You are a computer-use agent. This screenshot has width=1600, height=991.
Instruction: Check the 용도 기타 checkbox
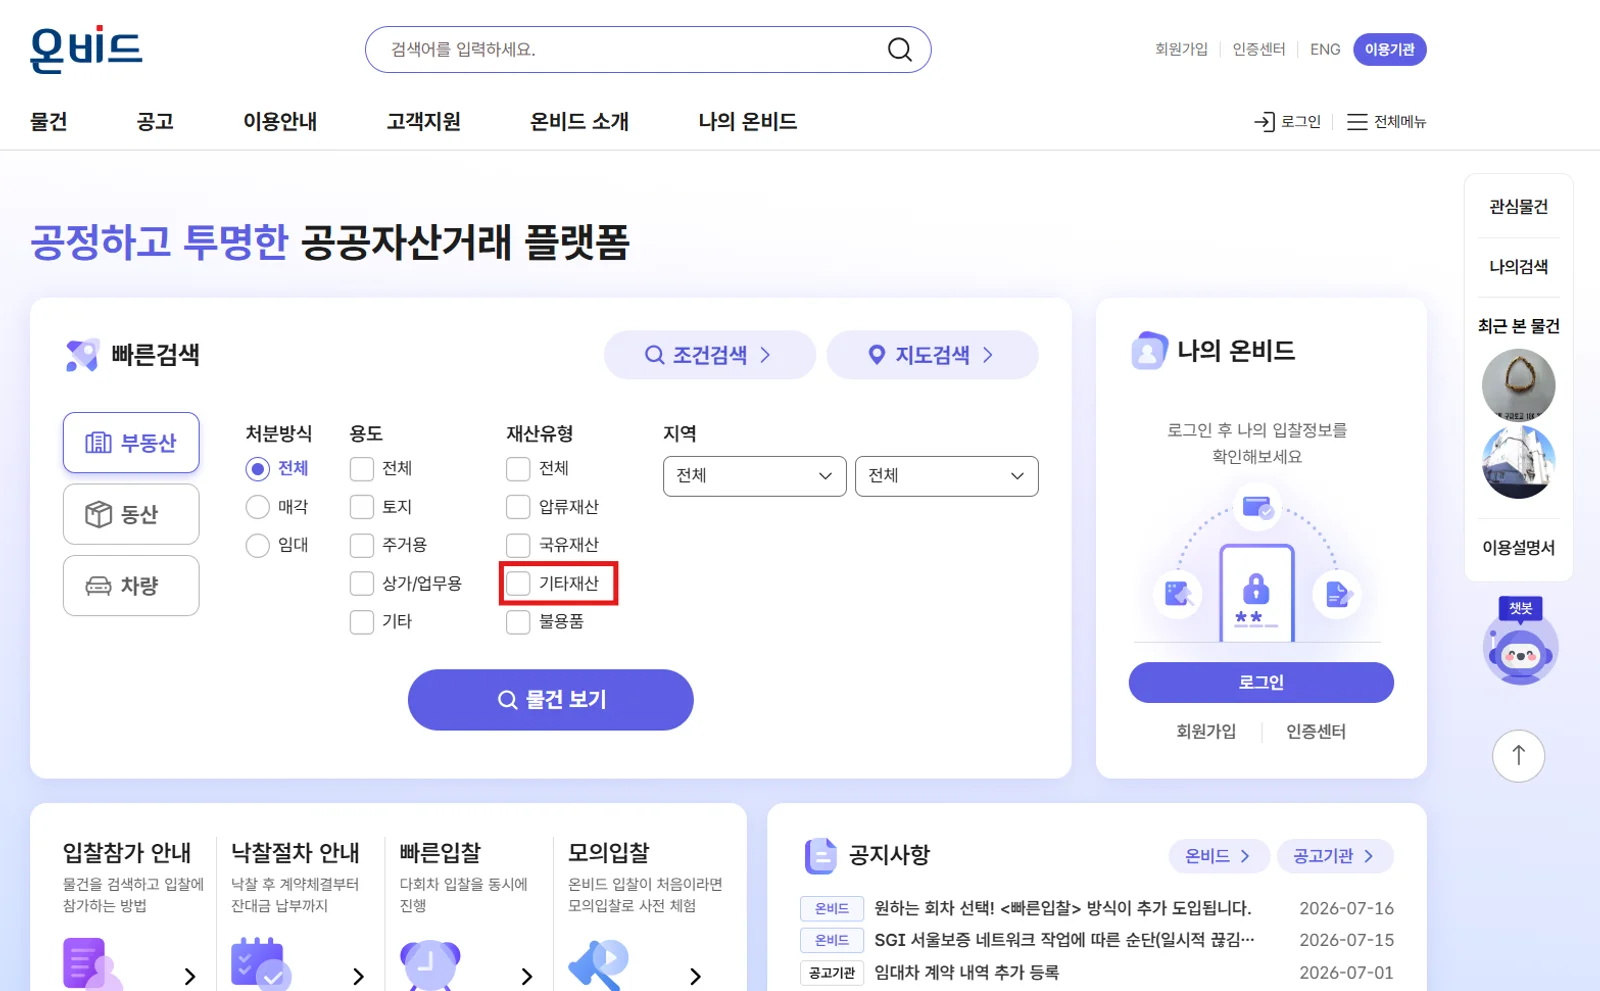[x=362, y=622]
